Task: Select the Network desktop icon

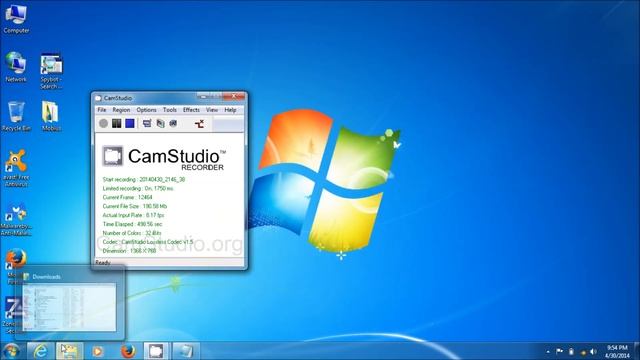Action: point(16,67)
